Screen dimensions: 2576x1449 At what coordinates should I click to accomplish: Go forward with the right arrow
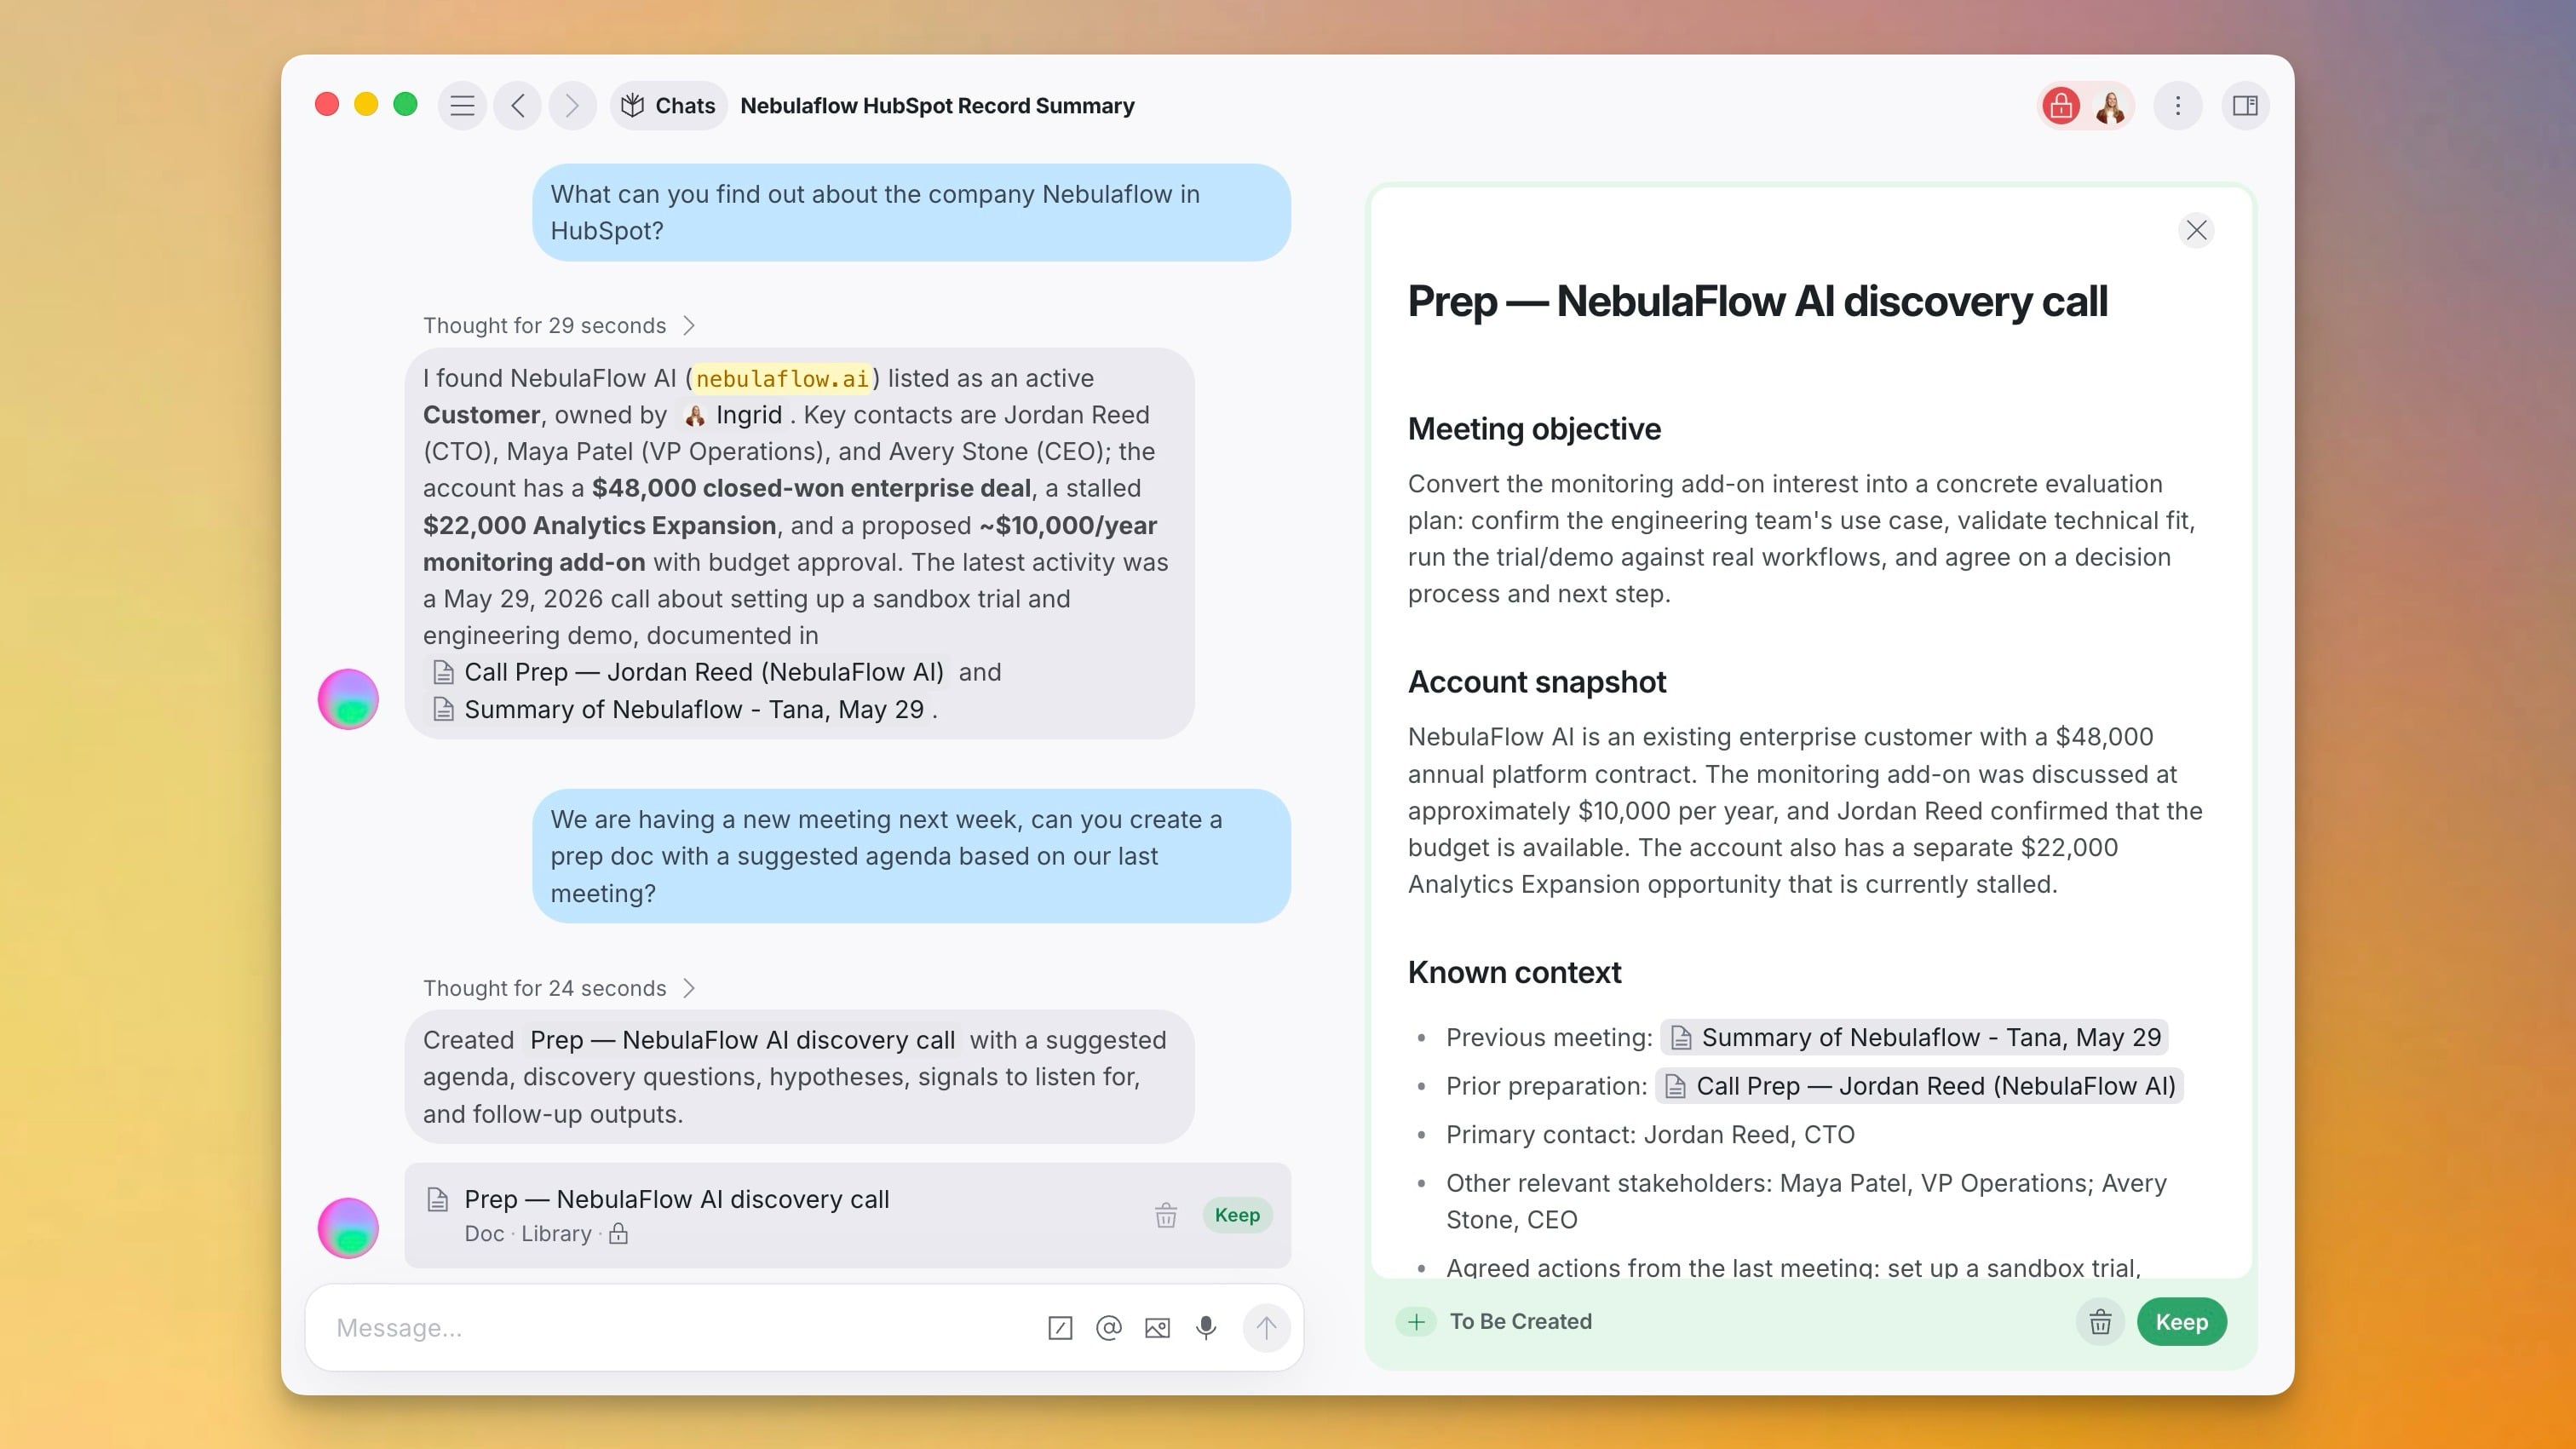point(572,105)
